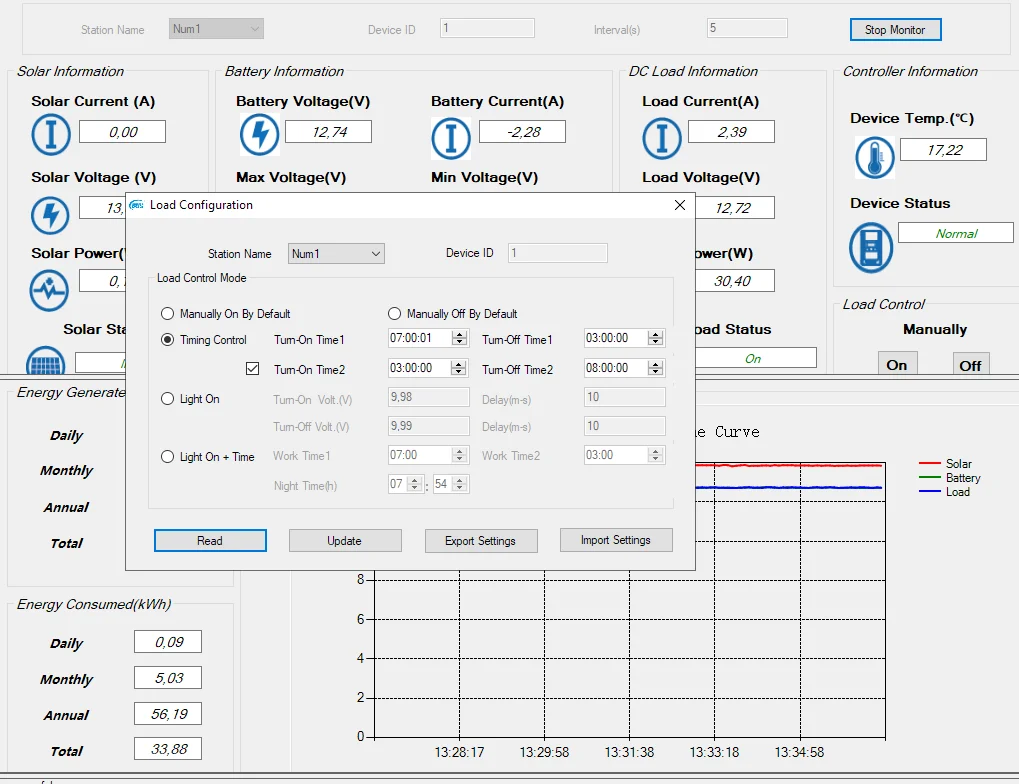Click Import Settings button
This screenshot has width=1019, height=784.
pyautogui.click(x=616, y=540)
